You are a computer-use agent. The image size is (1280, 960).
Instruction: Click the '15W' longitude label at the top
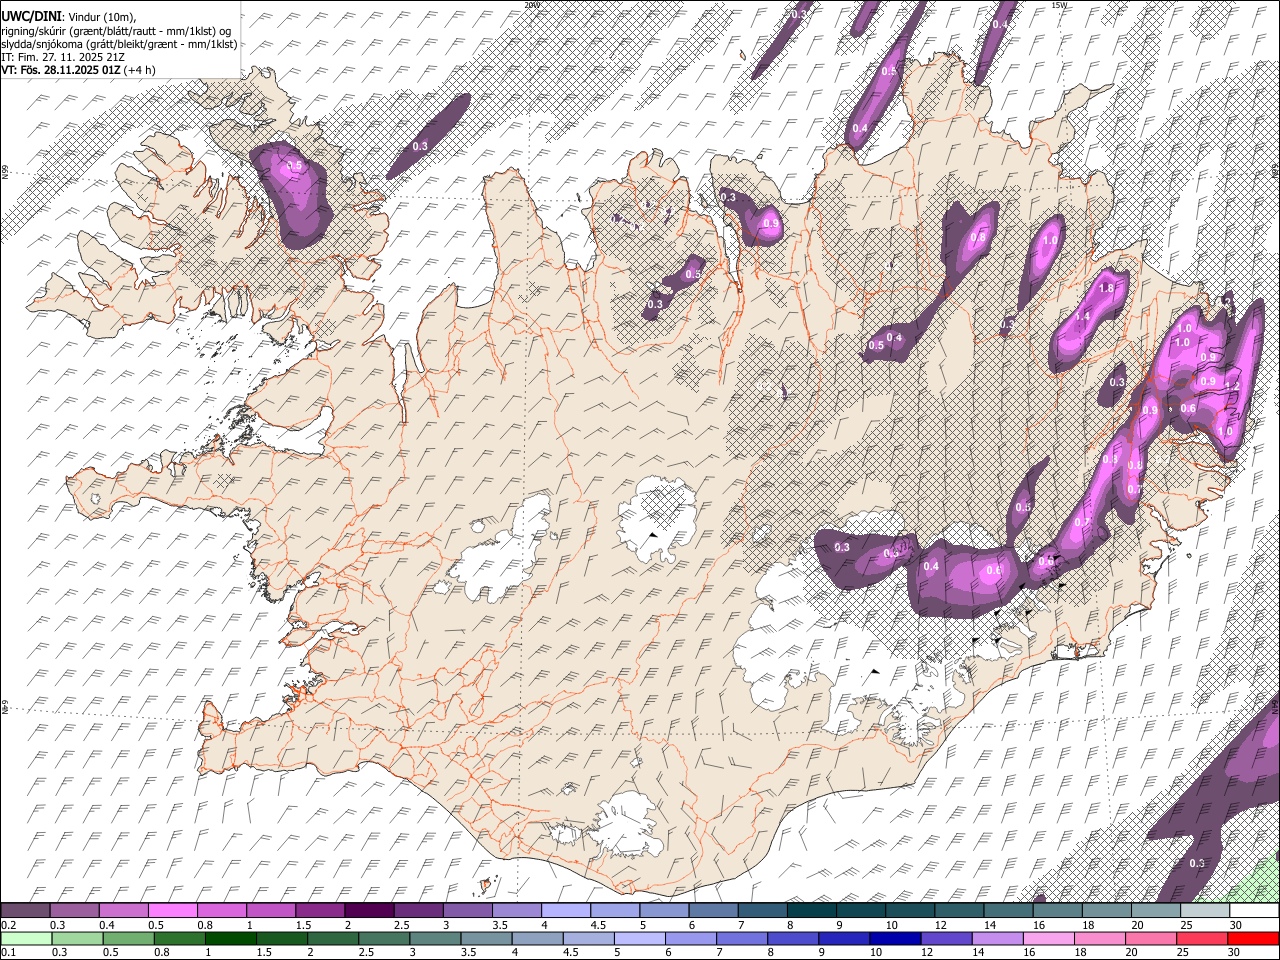pyautogui.click(x=1059, y=5)
